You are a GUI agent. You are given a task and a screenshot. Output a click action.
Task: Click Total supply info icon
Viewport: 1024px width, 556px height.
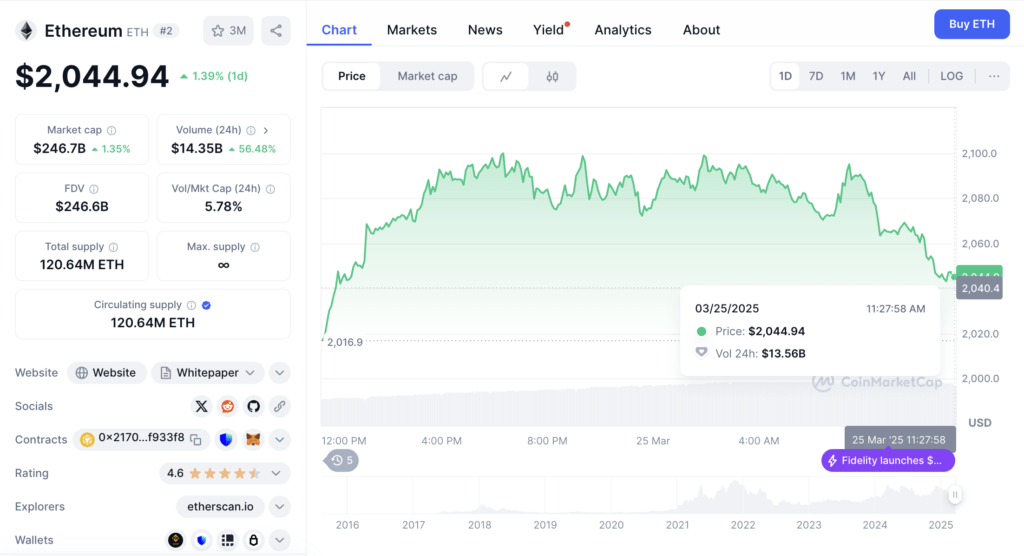[114, 247]
